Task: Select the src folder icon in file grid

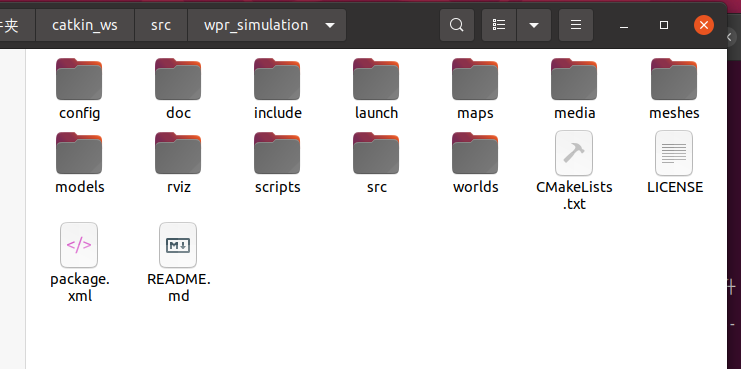Action: [x=376, y=153]
